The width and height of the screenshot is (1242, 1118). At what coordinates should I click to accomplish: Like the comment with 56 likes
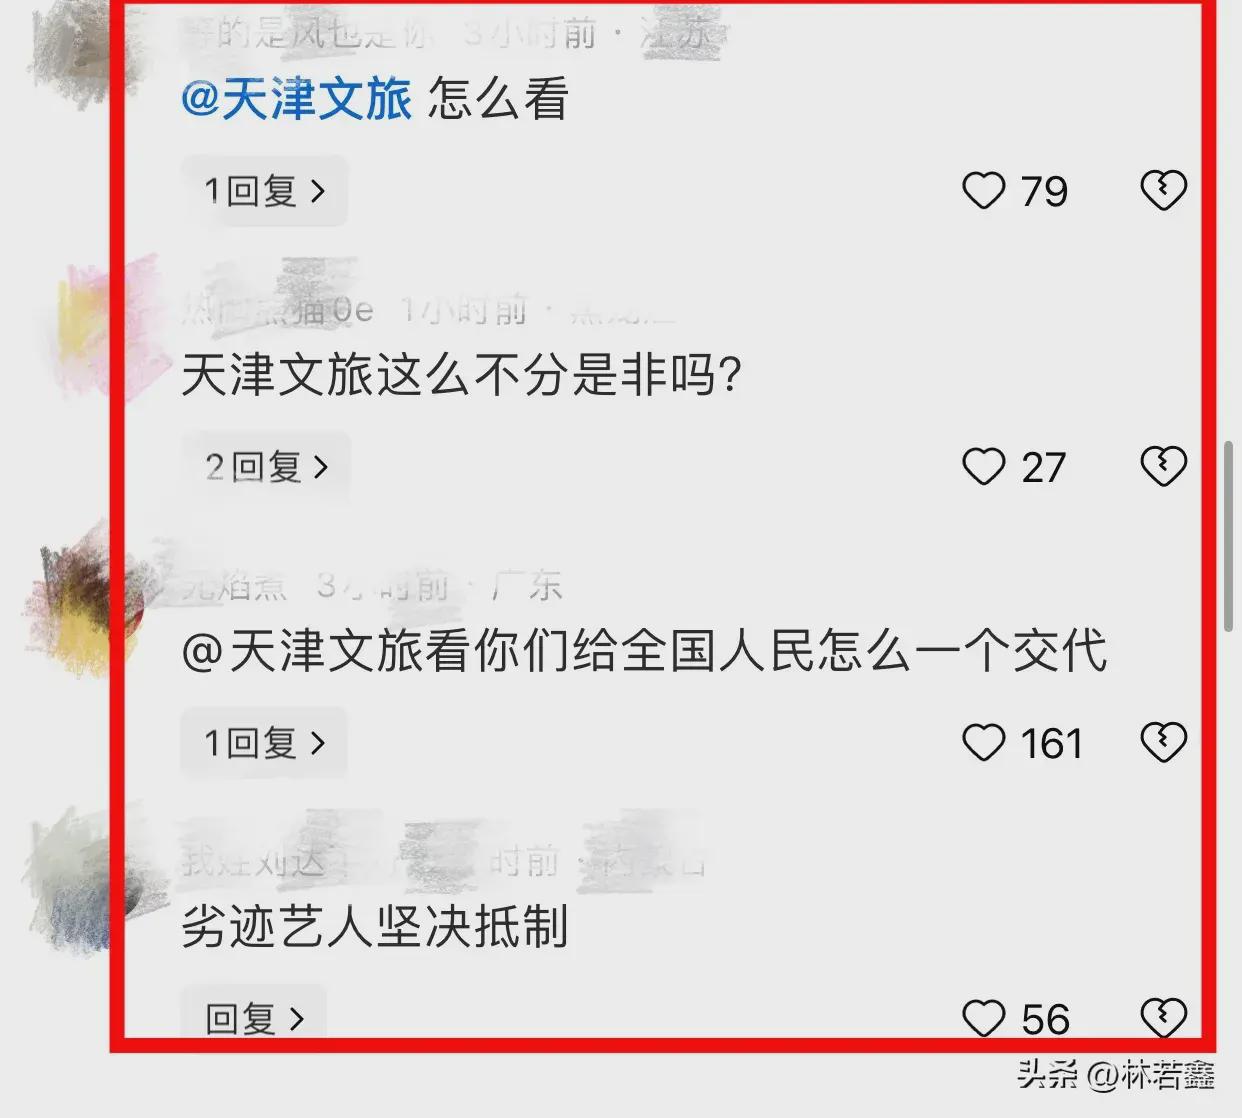coord(983,1019)
